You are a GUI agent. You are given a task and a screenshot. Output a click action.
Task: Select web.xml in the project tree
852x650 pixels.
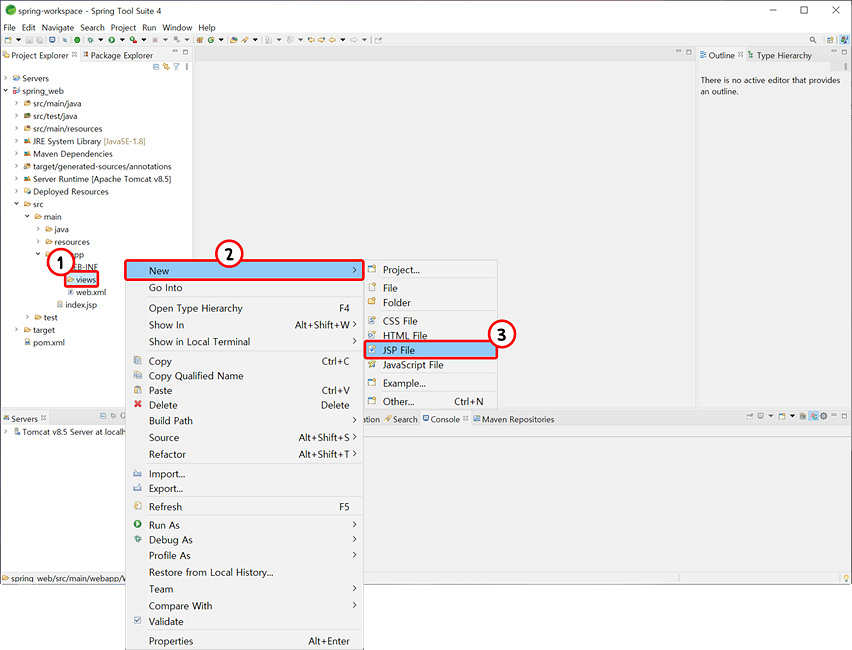coord(87,292)
